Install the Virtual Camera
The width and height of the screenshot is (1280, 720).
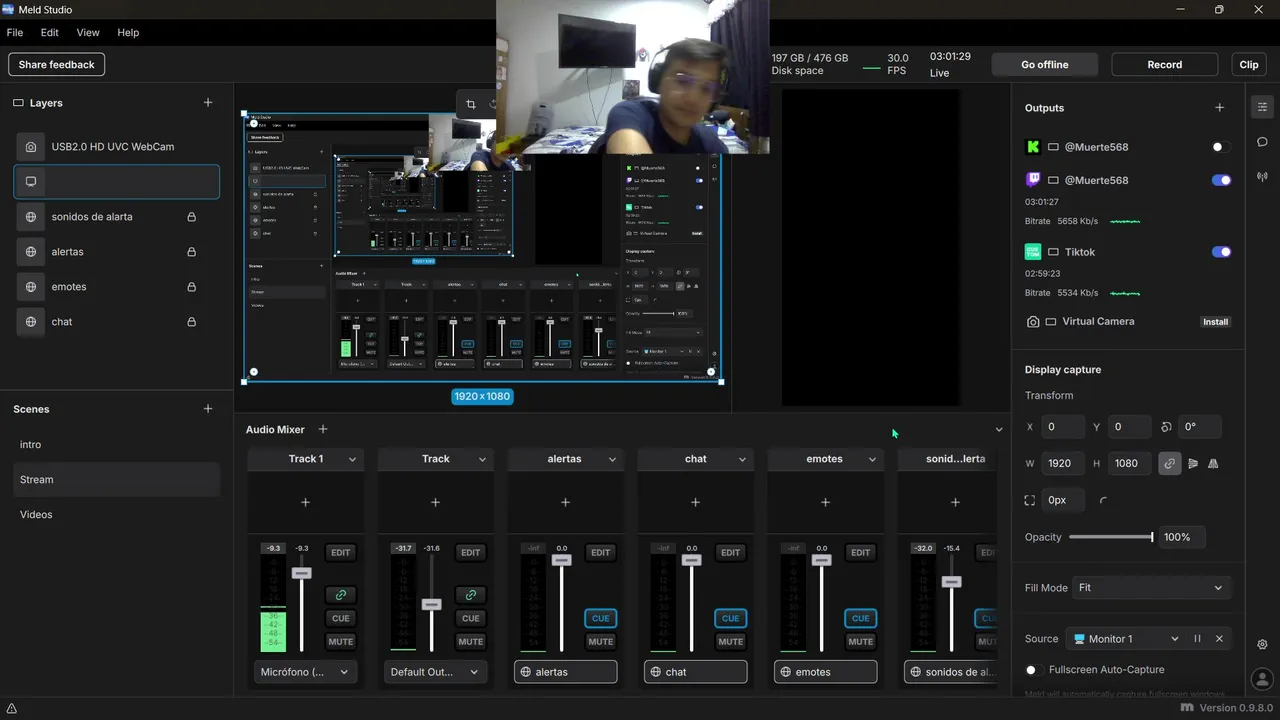tap(1215, 322)
